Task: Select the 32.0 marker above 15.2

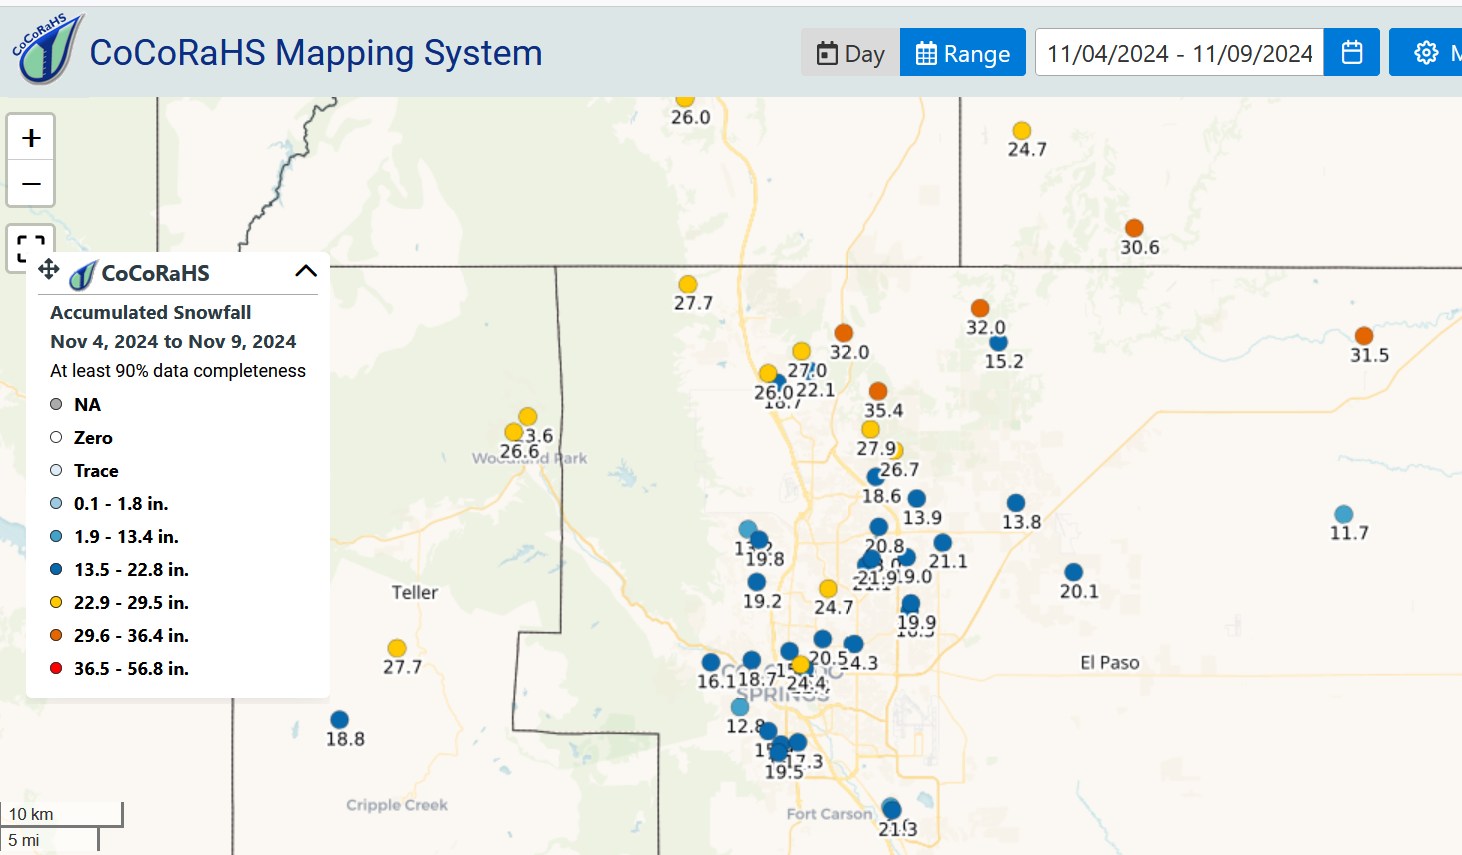Action: click(x=980, y=308)
